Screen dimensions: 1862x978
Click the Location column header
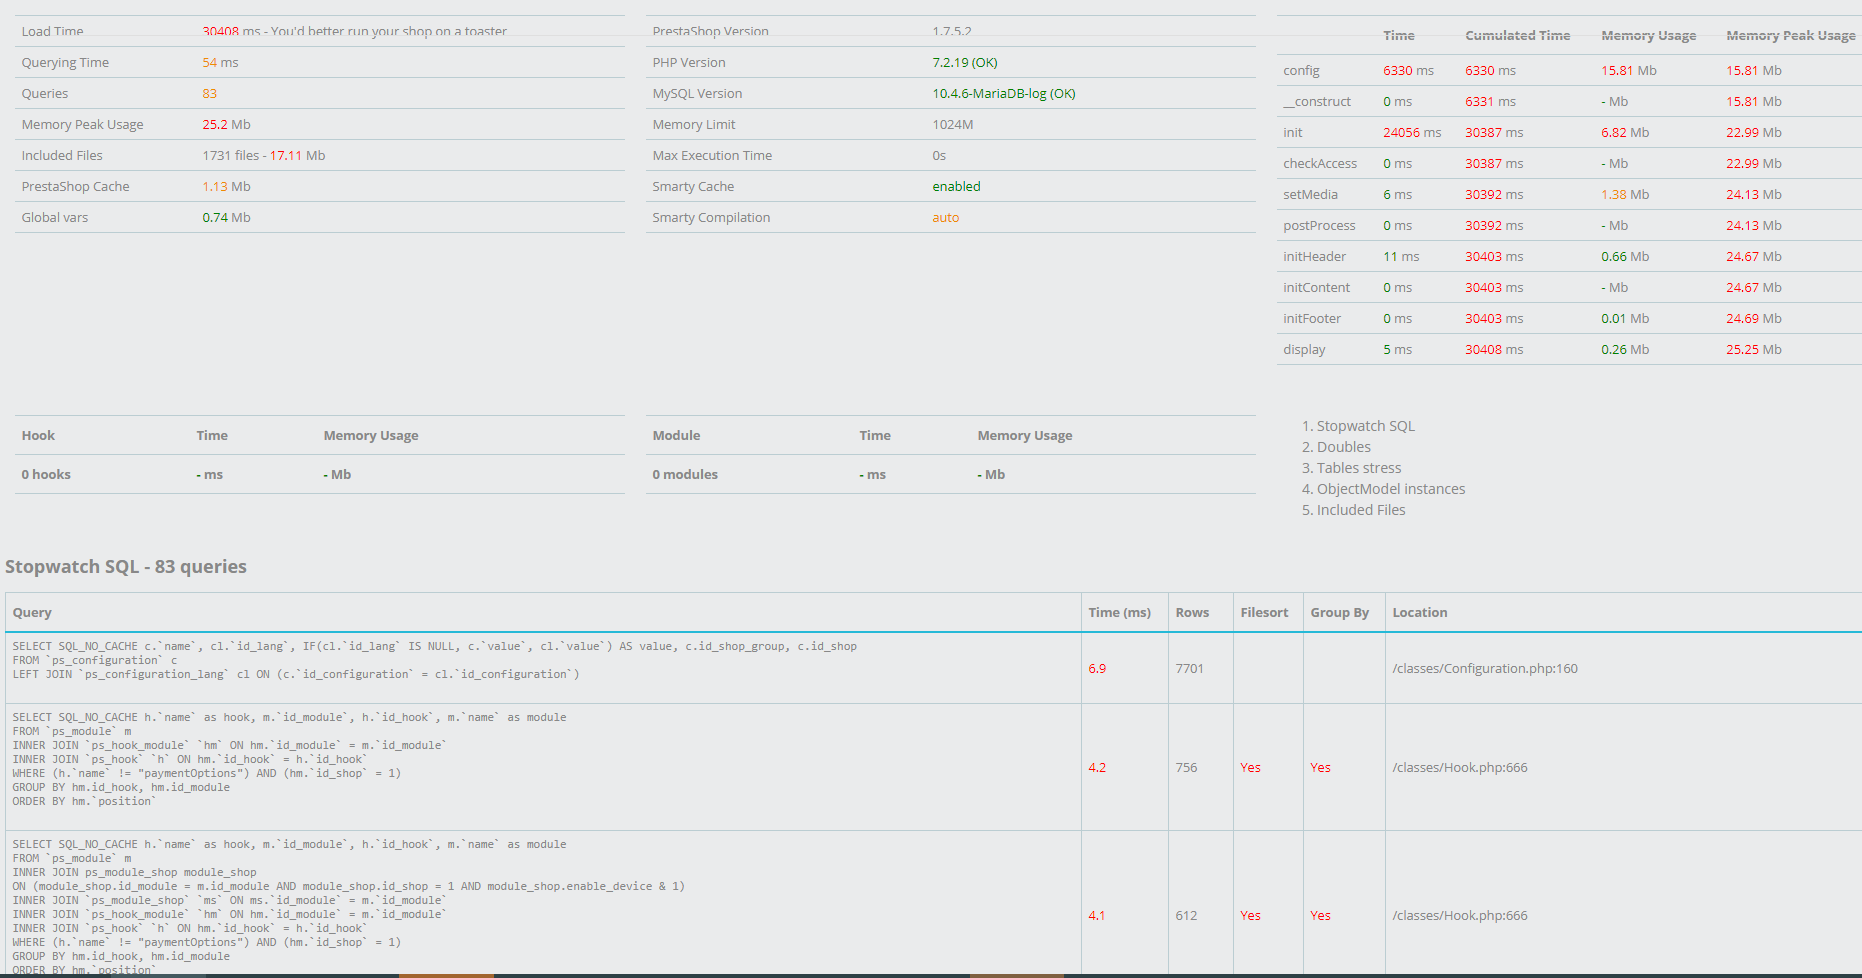pos(1419,613)
